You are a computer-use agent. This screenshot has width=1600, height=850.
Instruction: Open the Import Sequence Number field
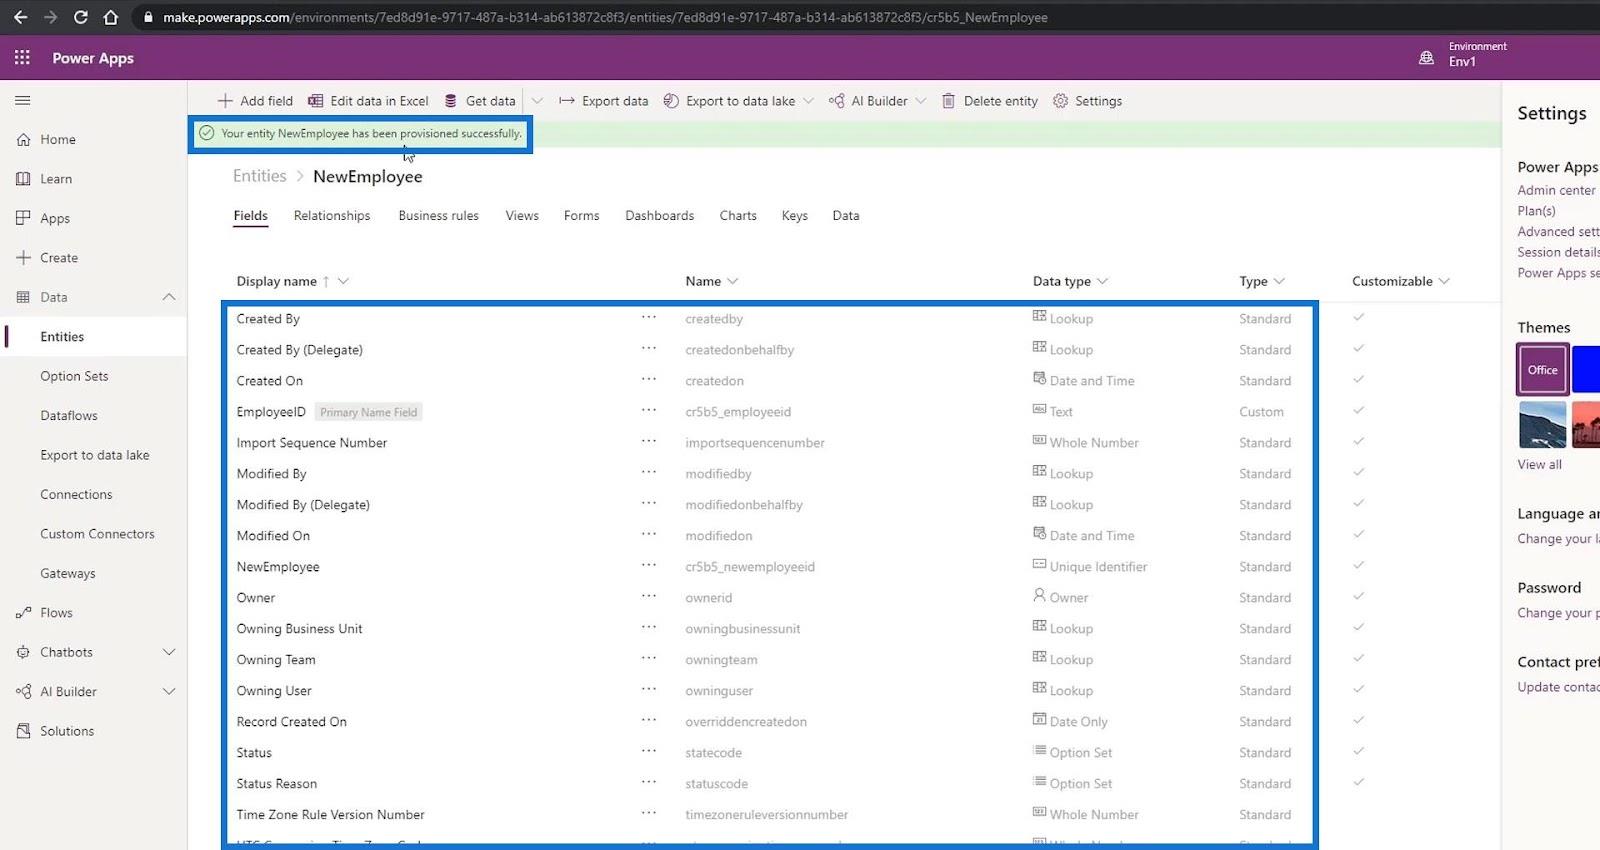pyautogui.click(x=312, y=443)
